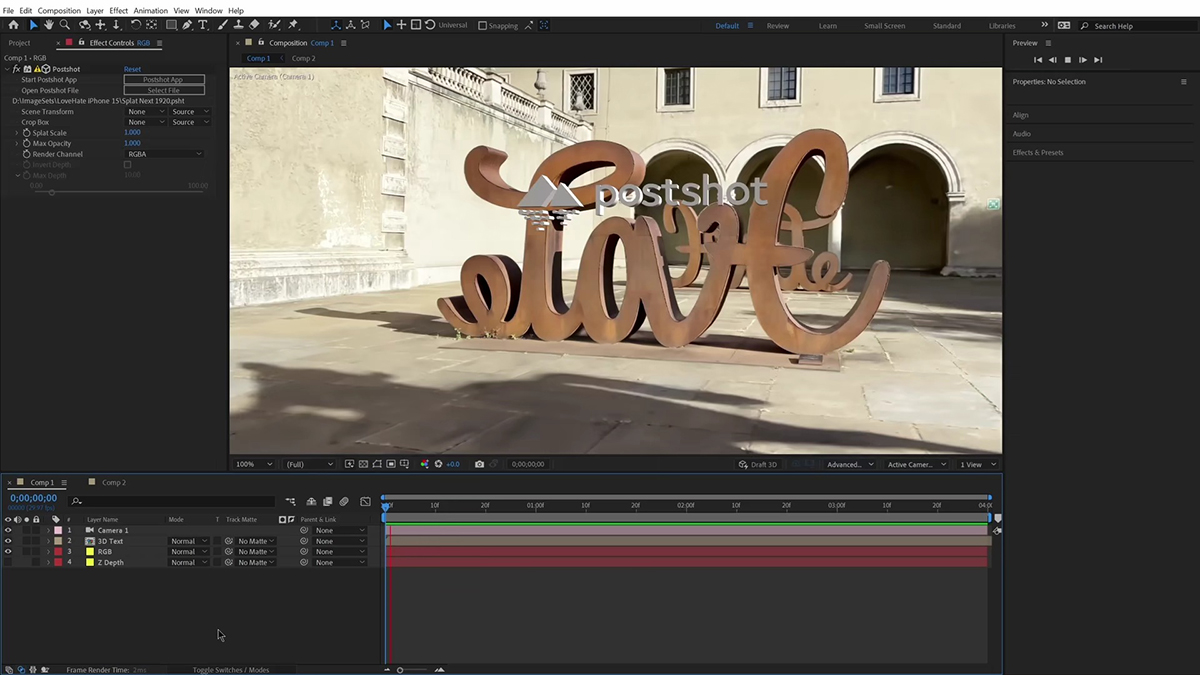Switch to the Comp 2 timeline tab
This screenshot has width=1200, height=675.
tap(113, 483)
